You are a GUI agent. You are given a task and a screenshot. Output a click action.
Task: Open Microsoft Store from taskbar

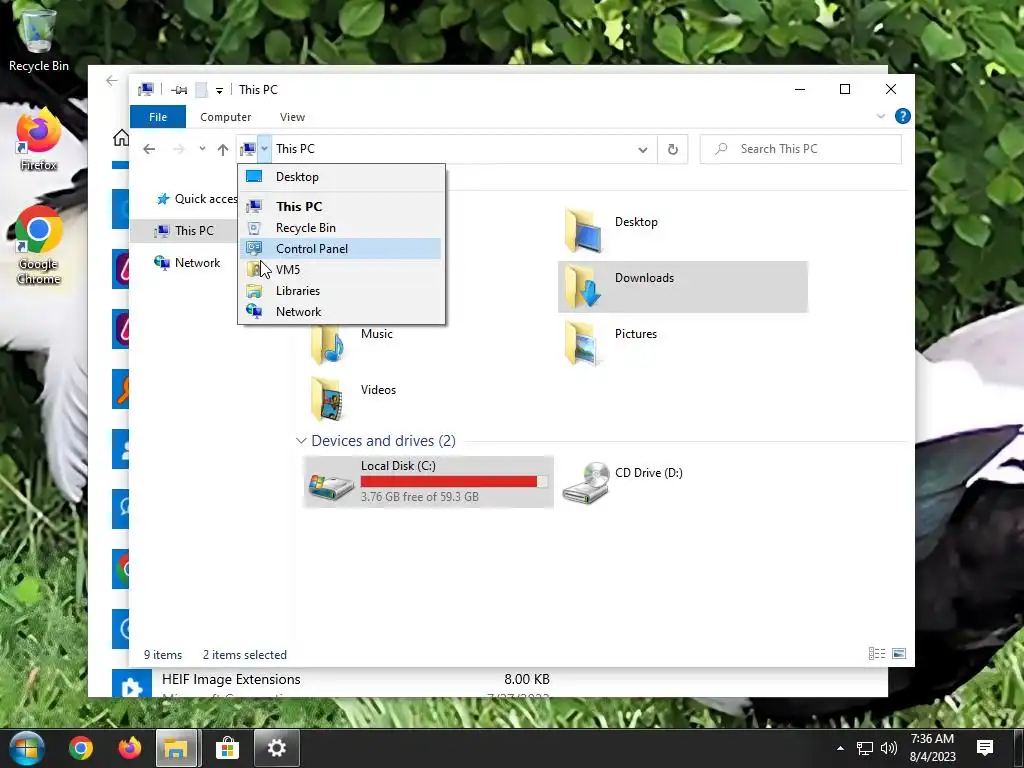point(227,748)
